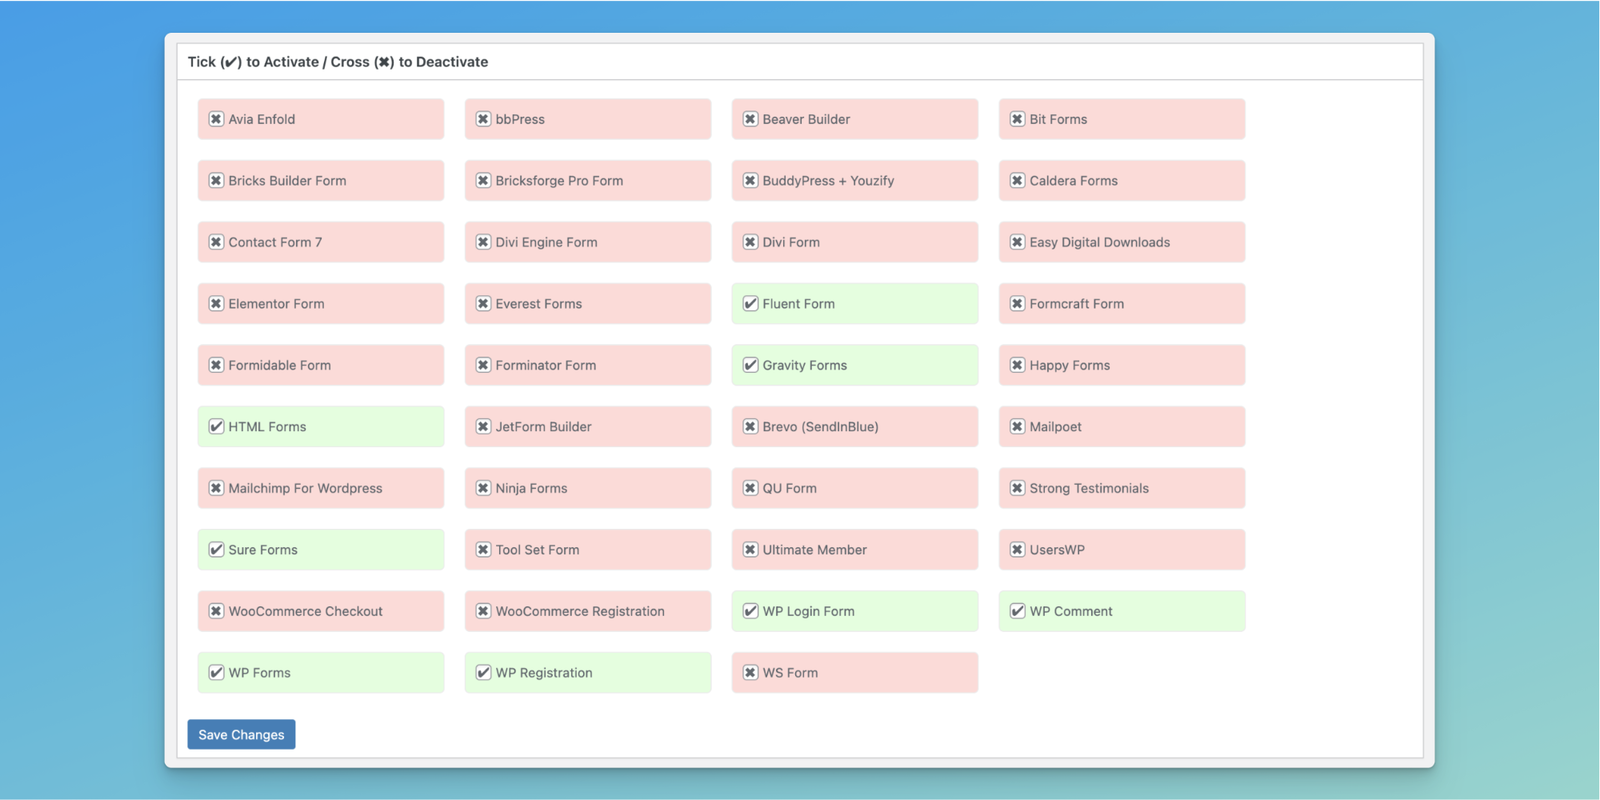Enable the Divi Form checkbox
Image resolution: width=1600 pixels, height=800 pixels.
pos(750,242)
